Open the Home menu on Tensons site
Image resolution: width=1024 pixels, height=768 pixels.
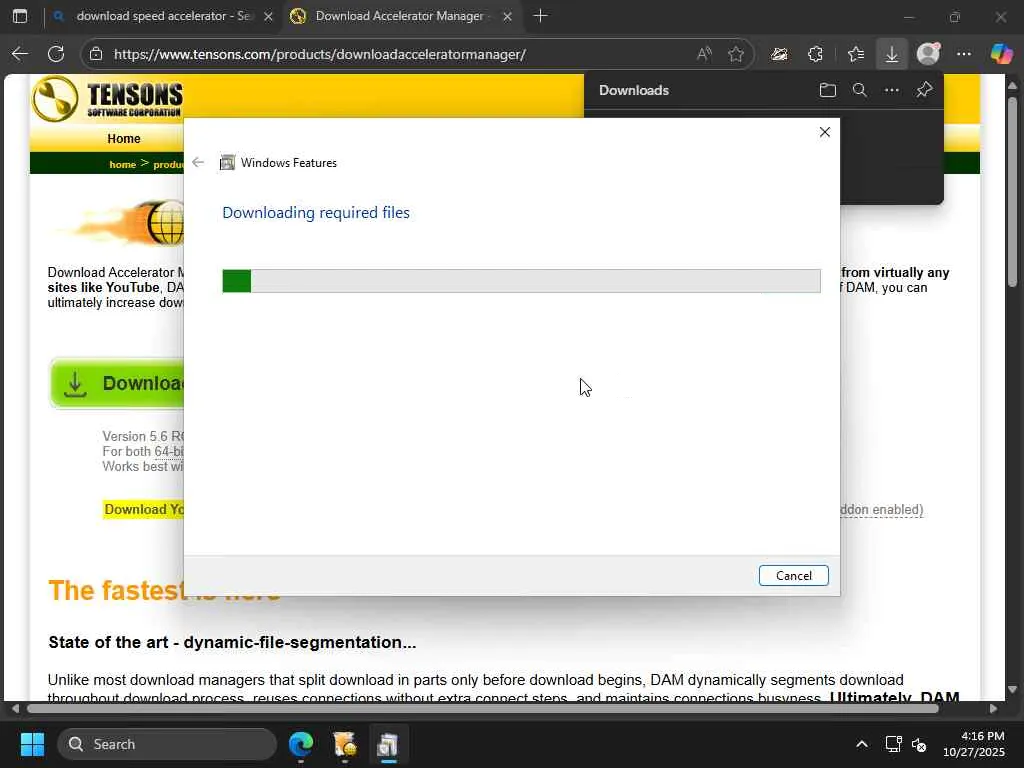[x=124, y=138]
